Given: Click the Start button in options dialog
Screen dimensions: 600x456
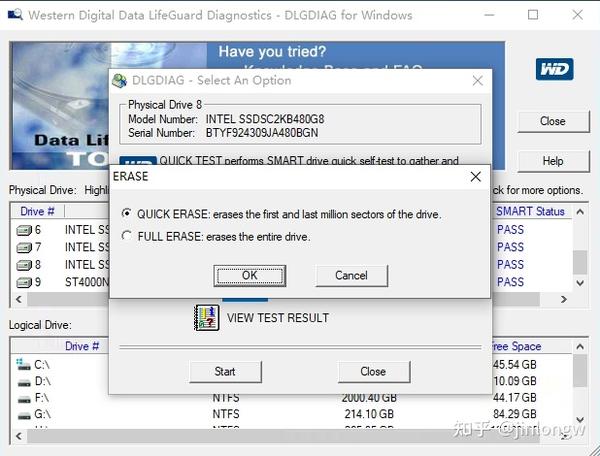Looking at the screenshot, I should [225, 372].
